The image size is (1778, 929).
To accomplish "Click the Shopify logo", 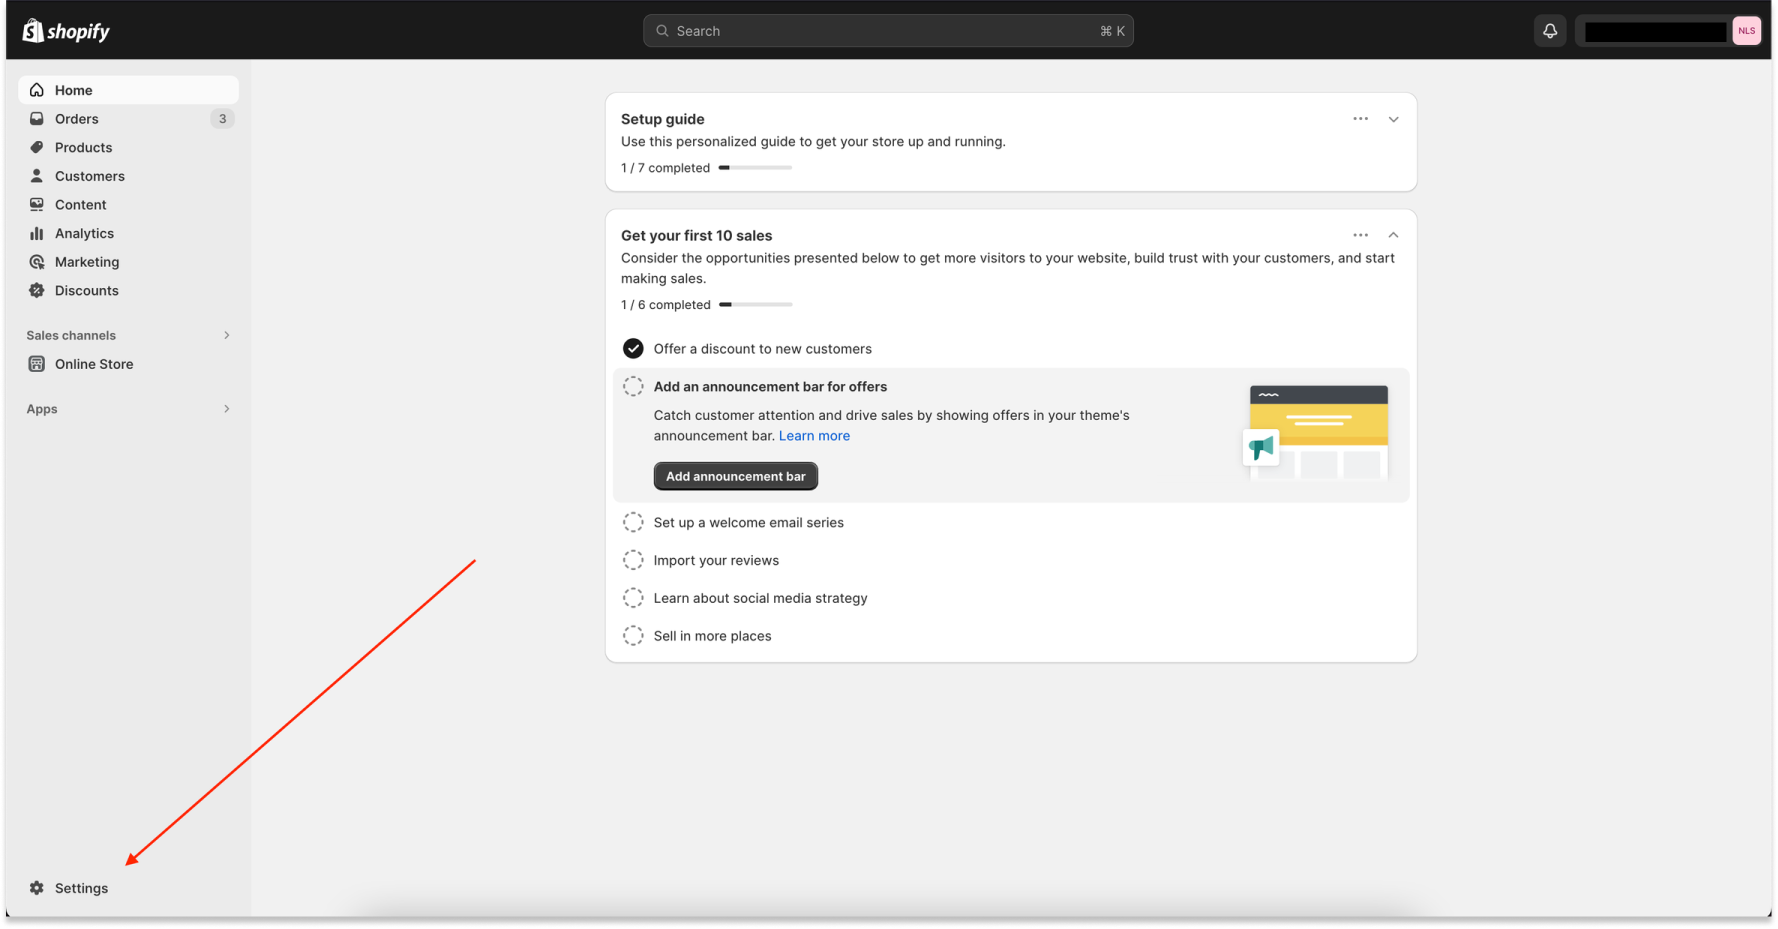I will coord(64,30).
